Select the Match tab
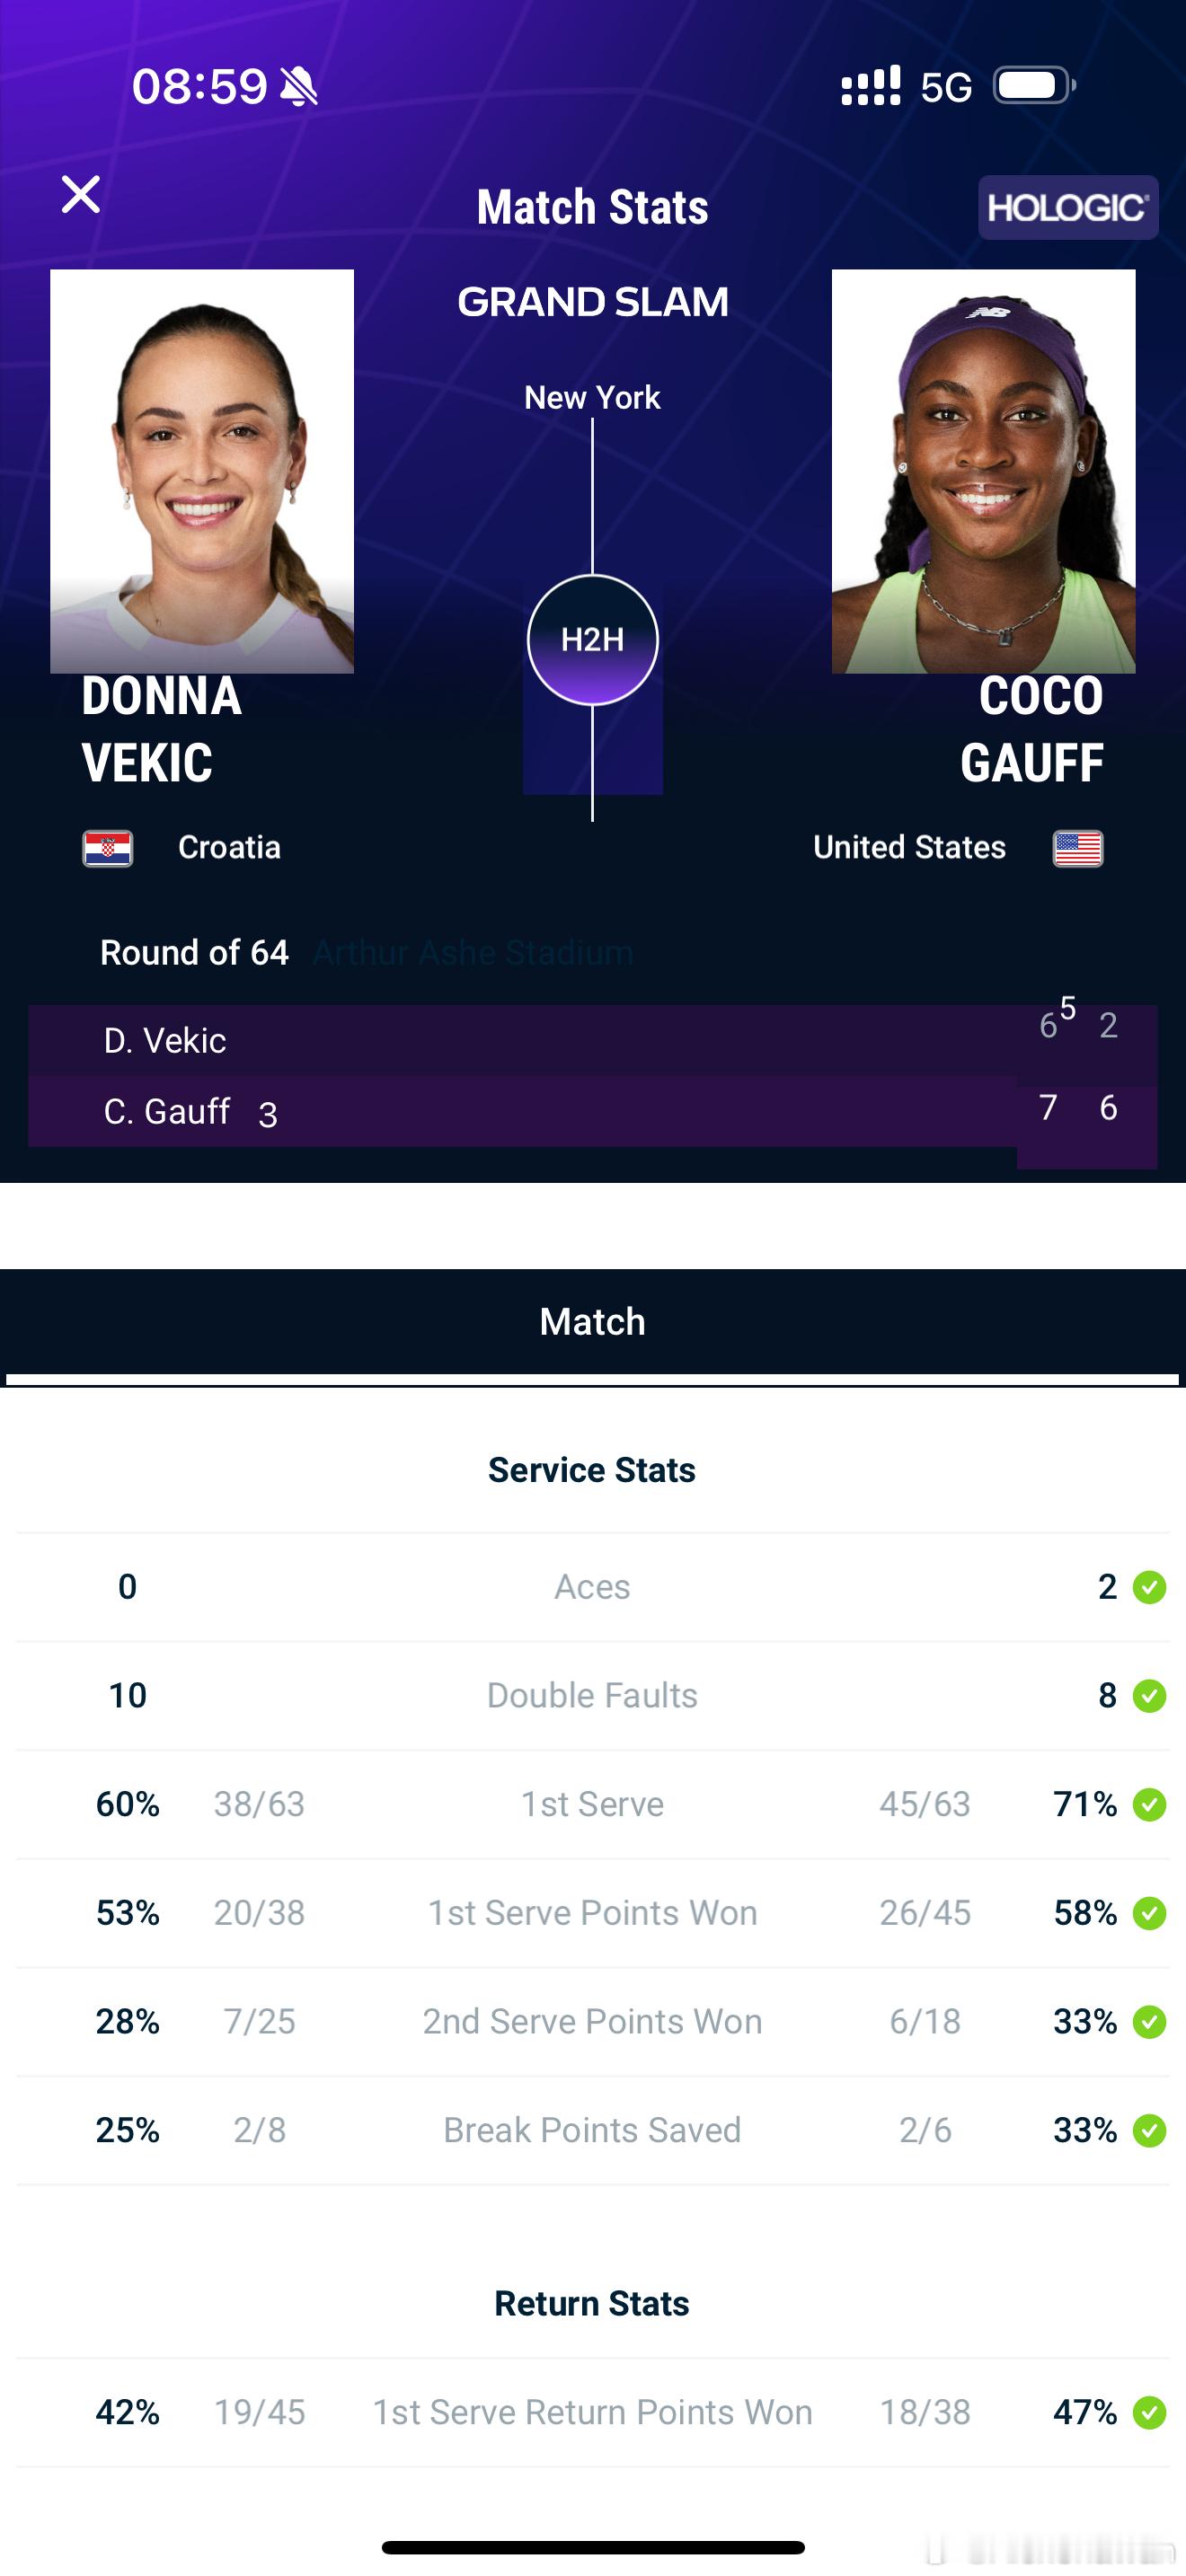This screenshot has height=2576, width=1186. pos(593,1322)
